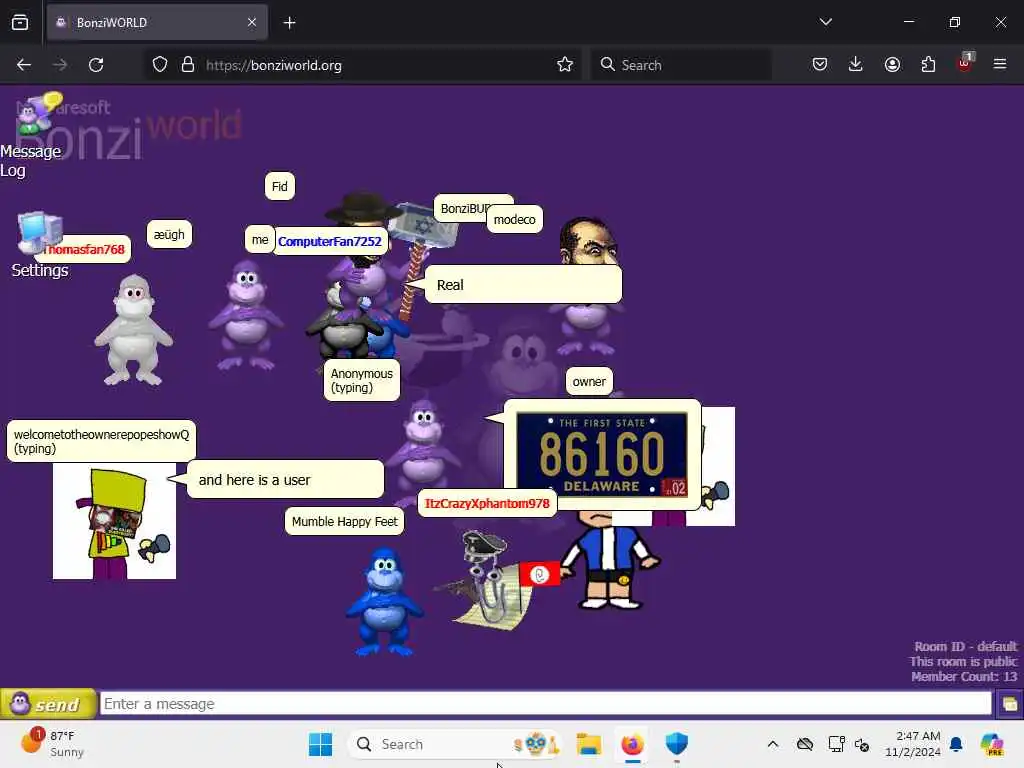Open the list all tabs dropdown
The image size is (1024, 768).
coord(825,22)
